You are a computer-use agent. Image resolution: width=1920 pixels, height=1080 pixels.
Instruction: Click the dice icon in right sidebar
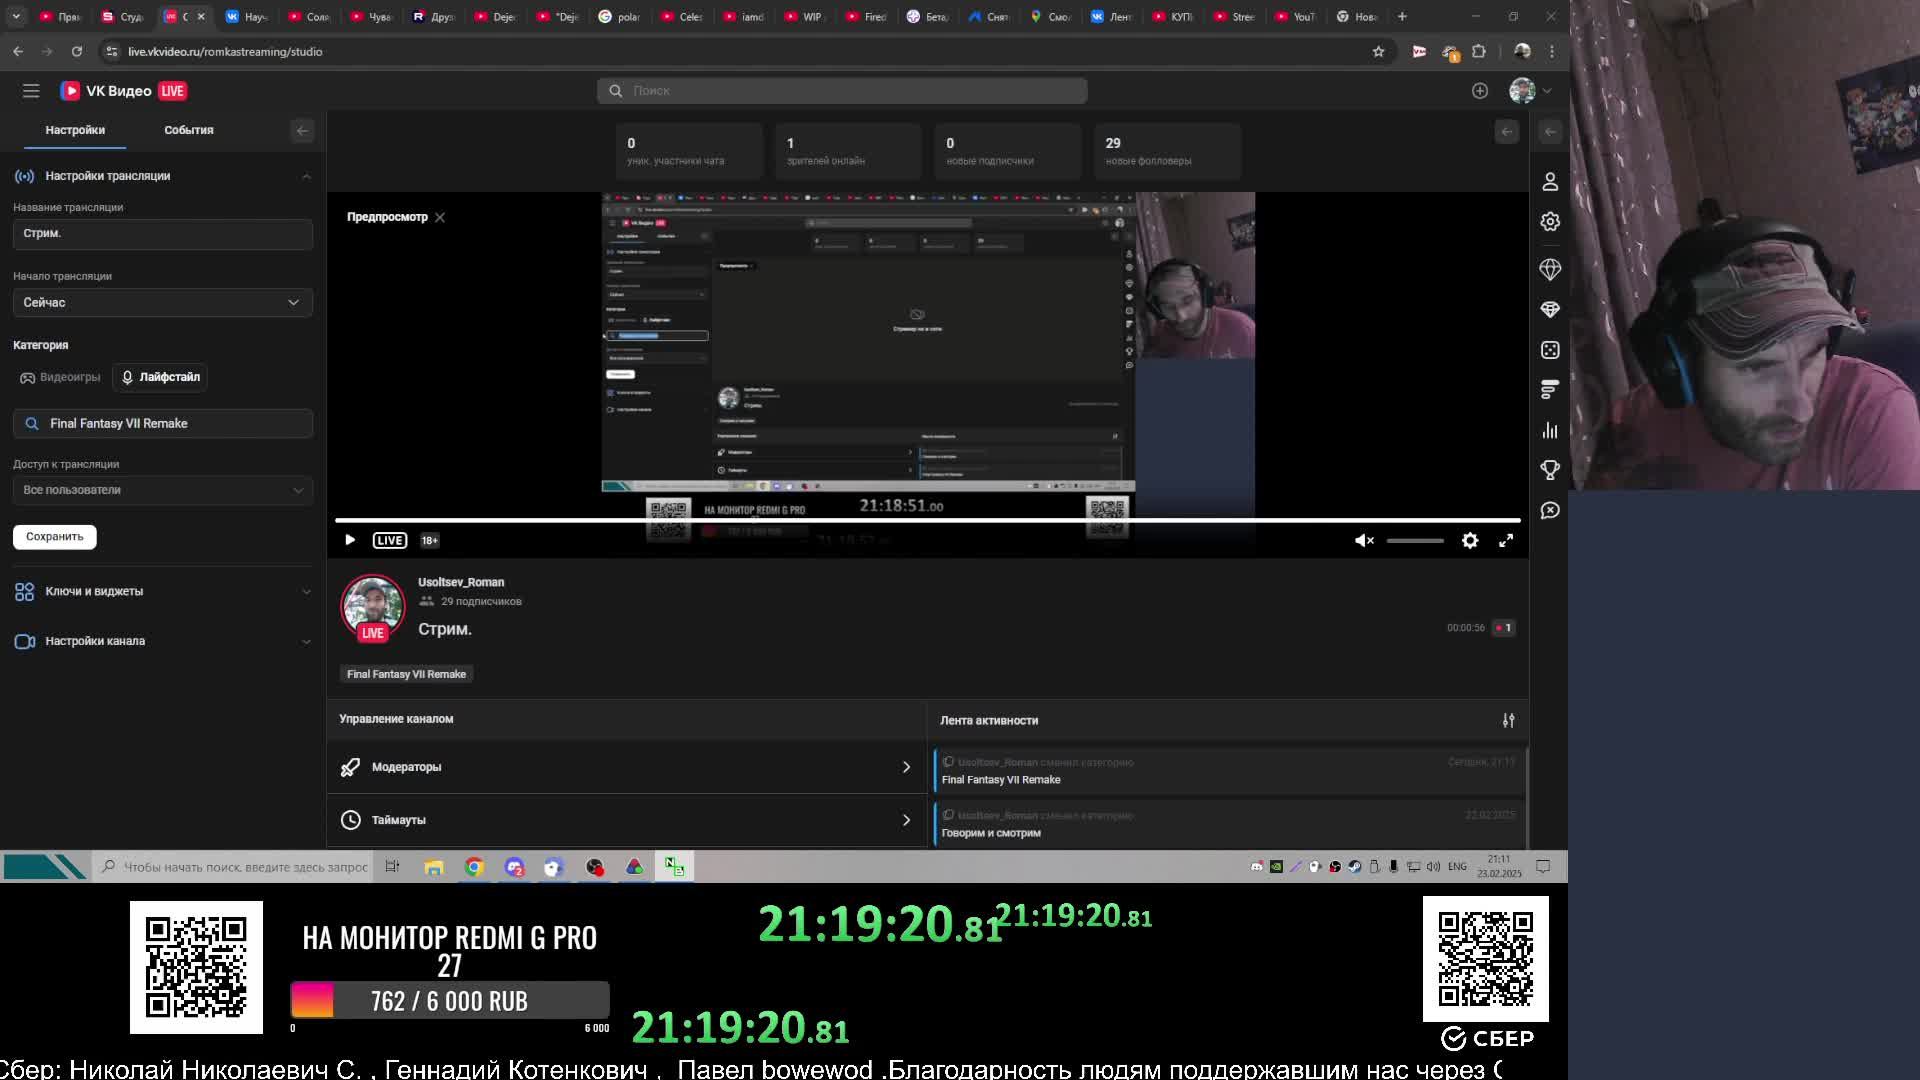click(1550, 350)
